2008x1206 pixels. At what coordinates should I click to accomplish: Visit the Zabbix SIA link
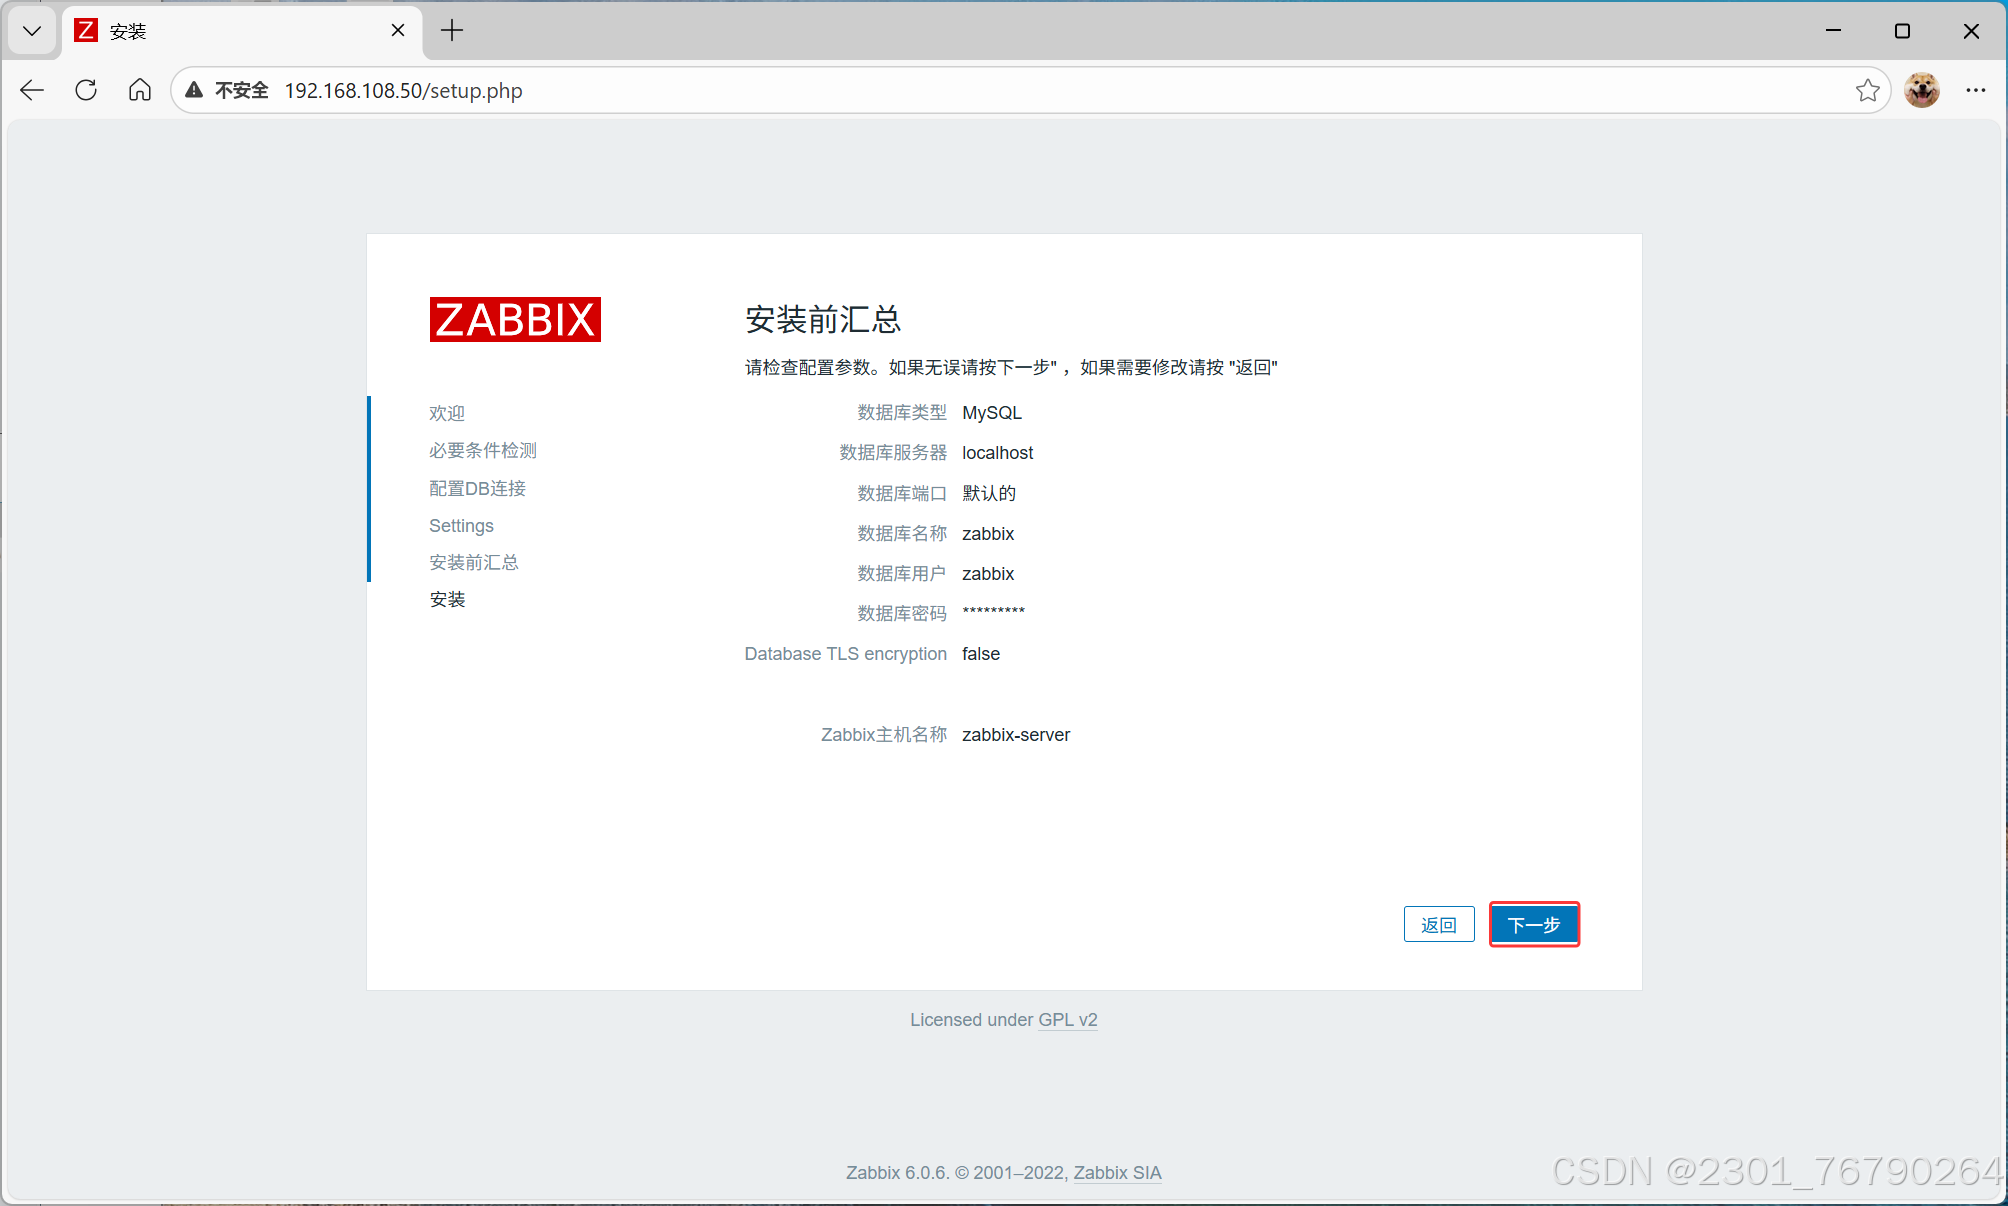tap(1117, 1172)
